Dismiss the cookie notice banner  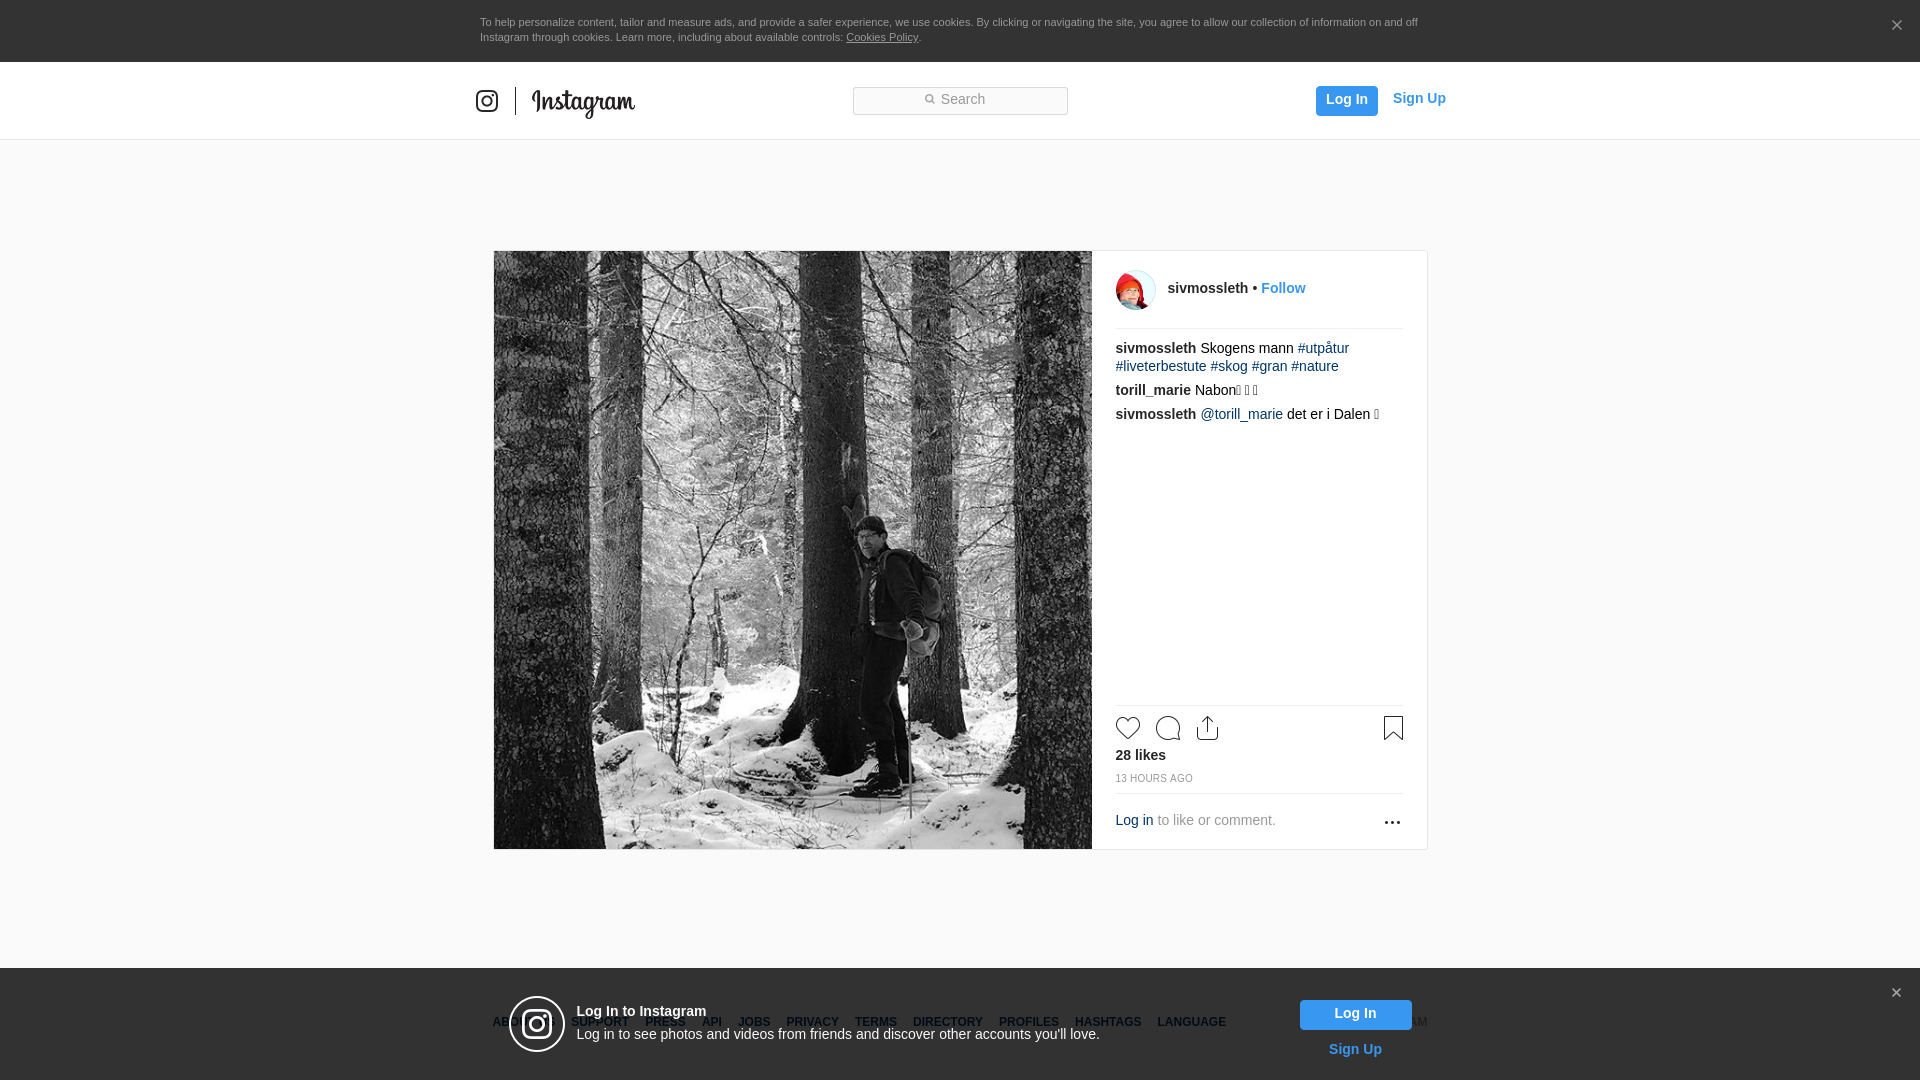click(1896, 26)
